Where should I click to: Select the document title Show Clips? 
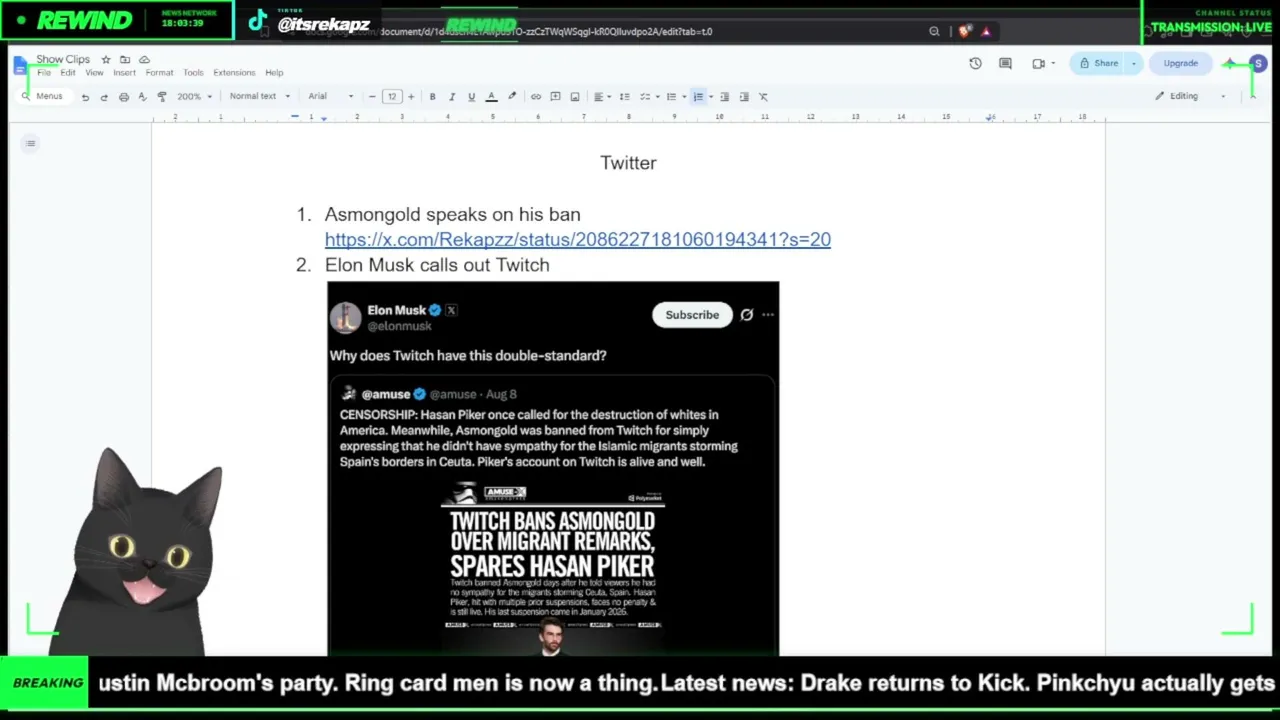63,60
